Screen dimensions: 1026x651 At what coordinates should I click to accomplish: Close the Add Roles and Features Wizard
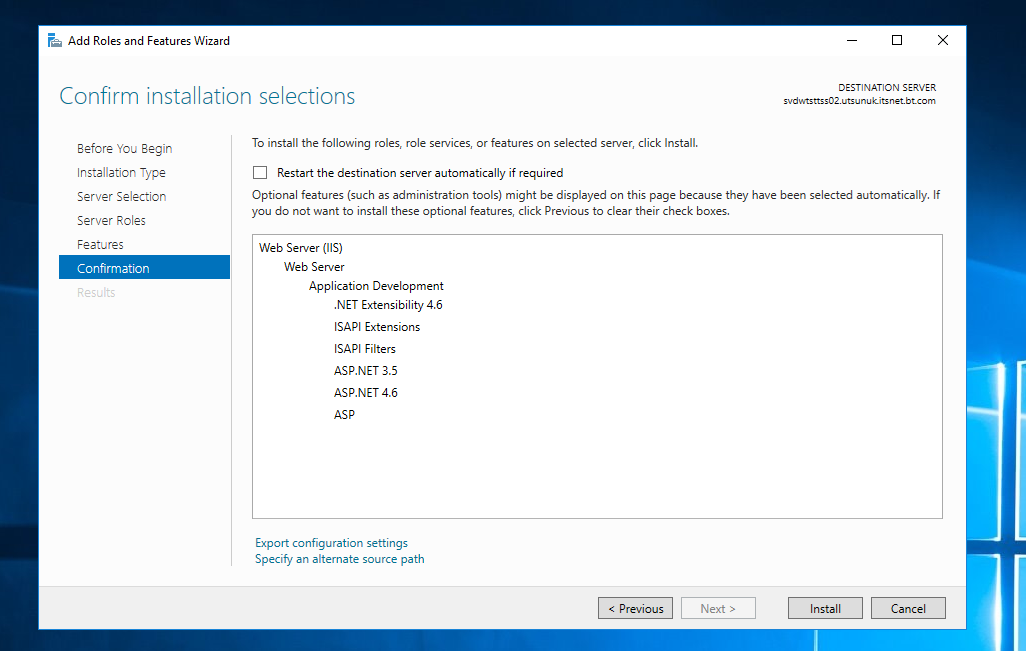tap(943, 41)
